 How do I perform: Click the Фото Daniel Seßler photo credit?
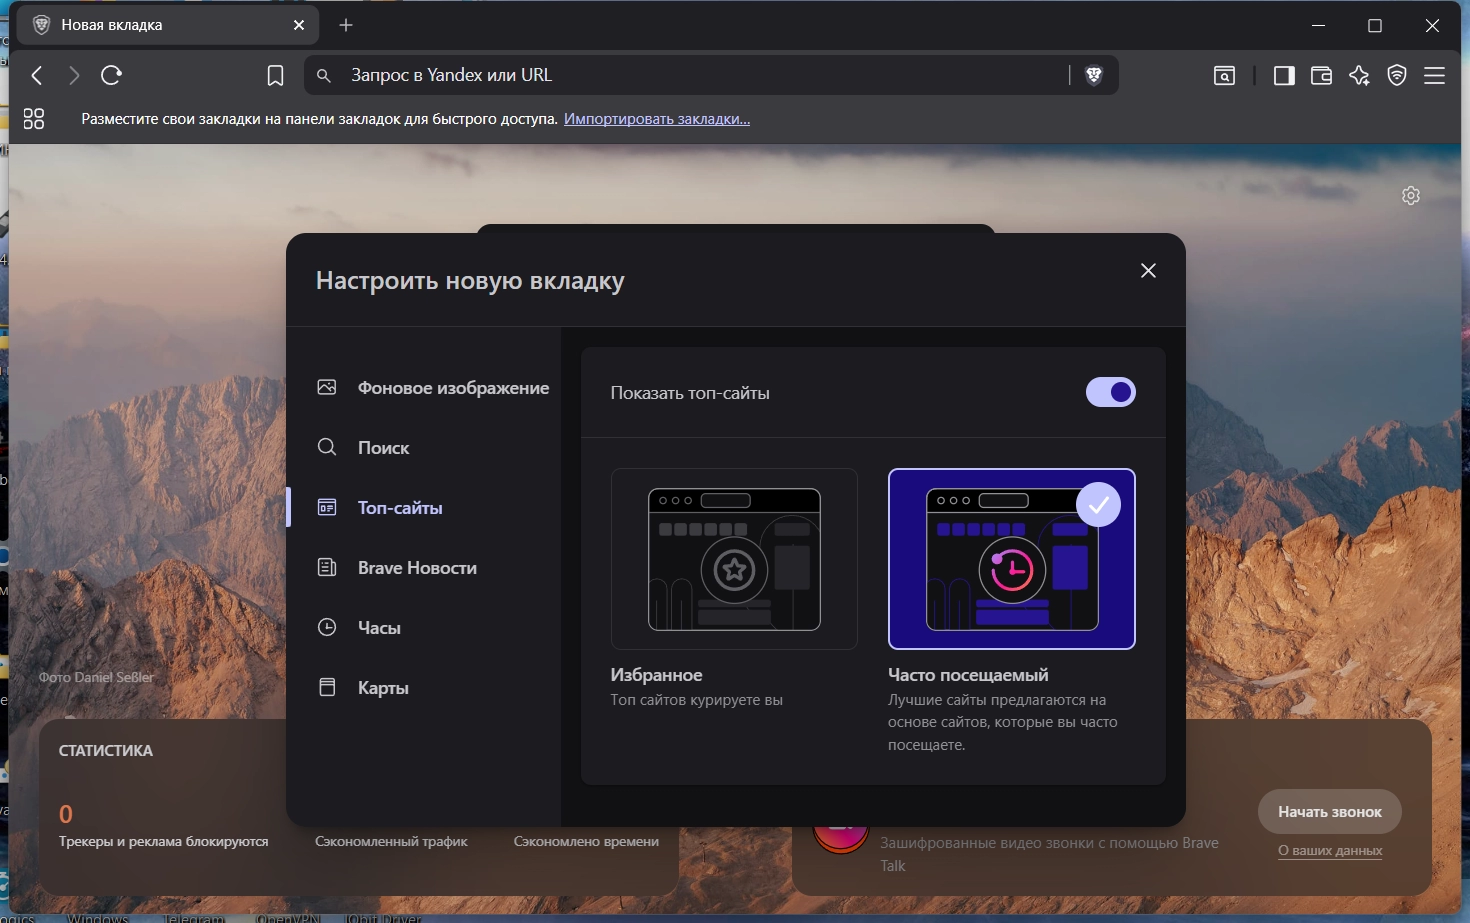click(97, 677)
